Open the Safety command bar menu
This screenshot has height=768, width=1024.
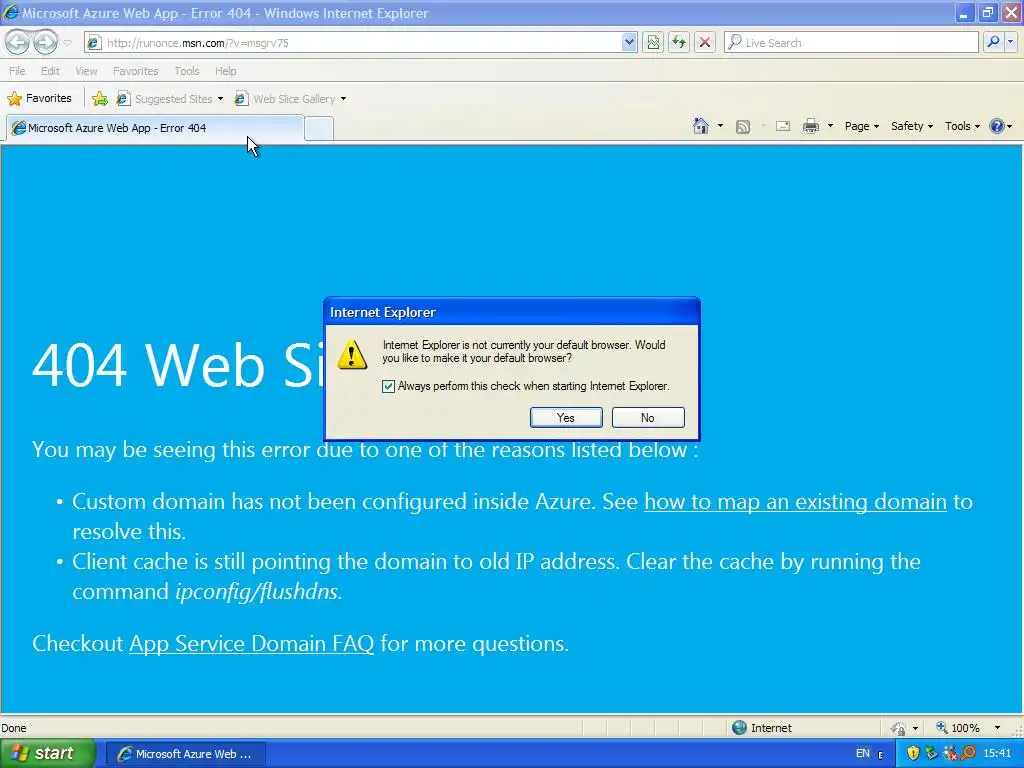coord(912,126)
